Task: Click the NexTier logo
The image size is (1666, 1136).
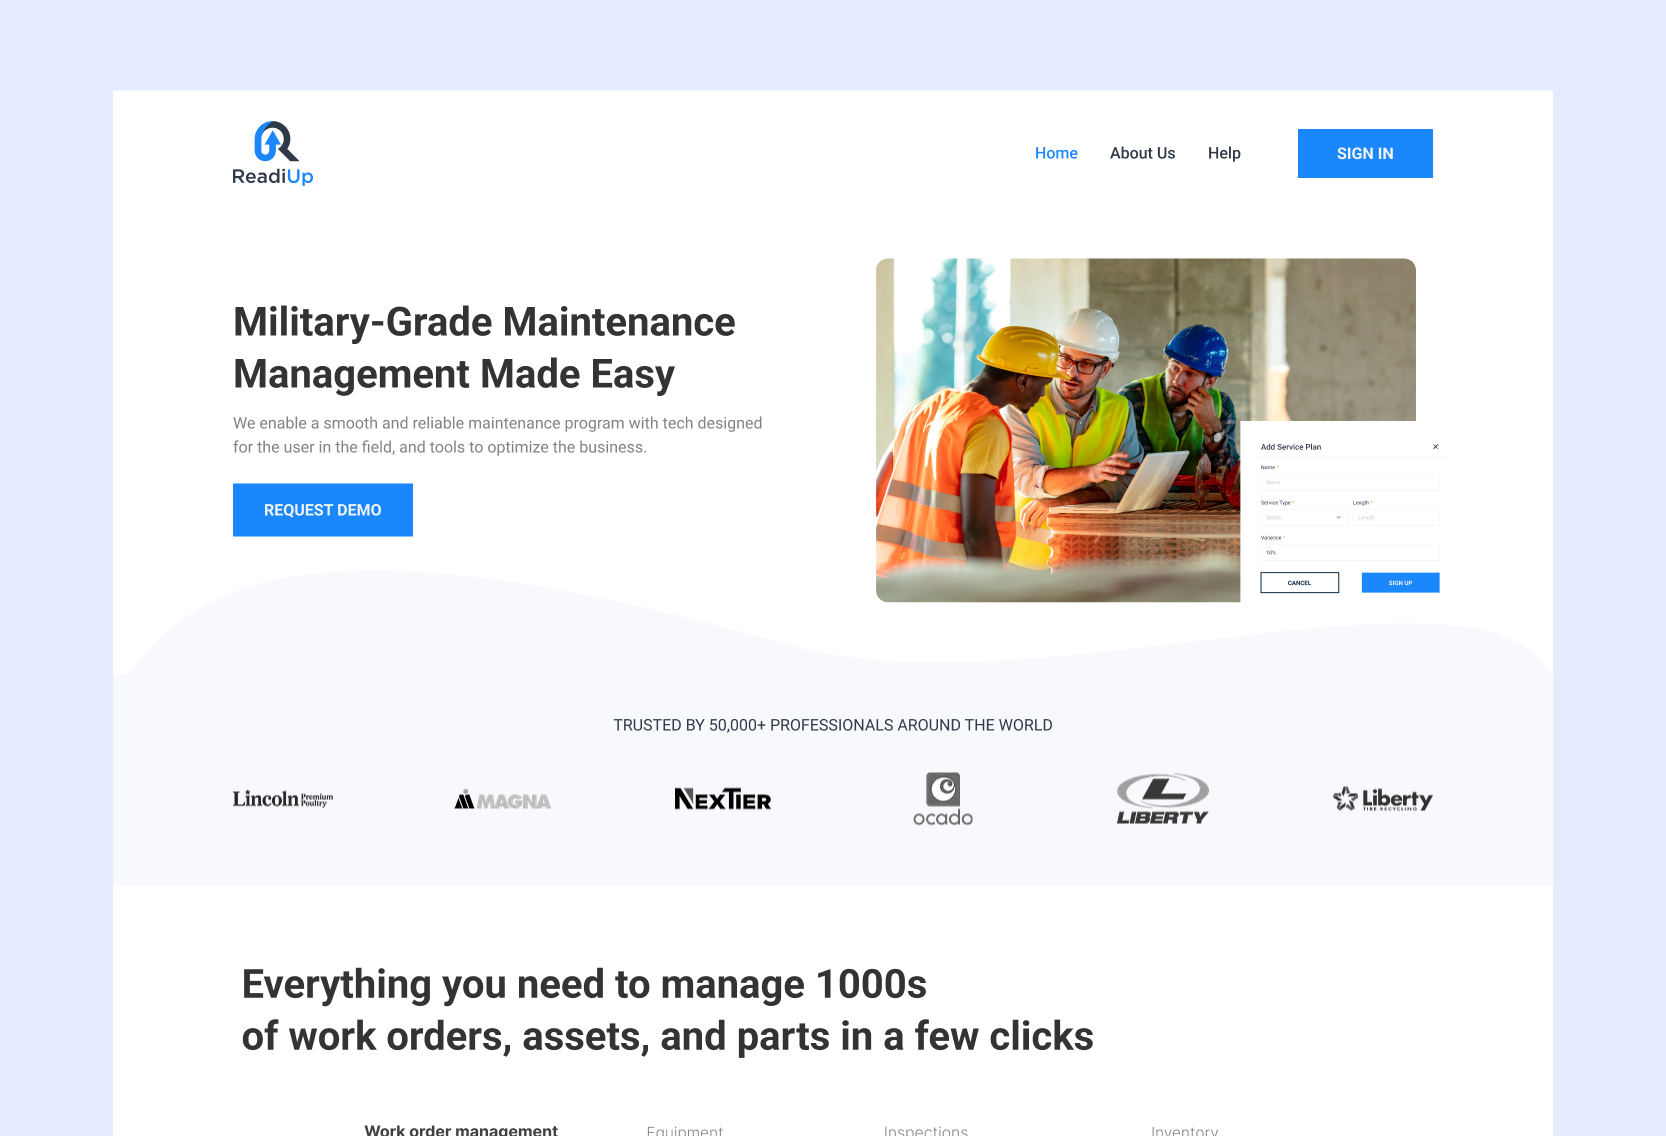Action: 723,799
